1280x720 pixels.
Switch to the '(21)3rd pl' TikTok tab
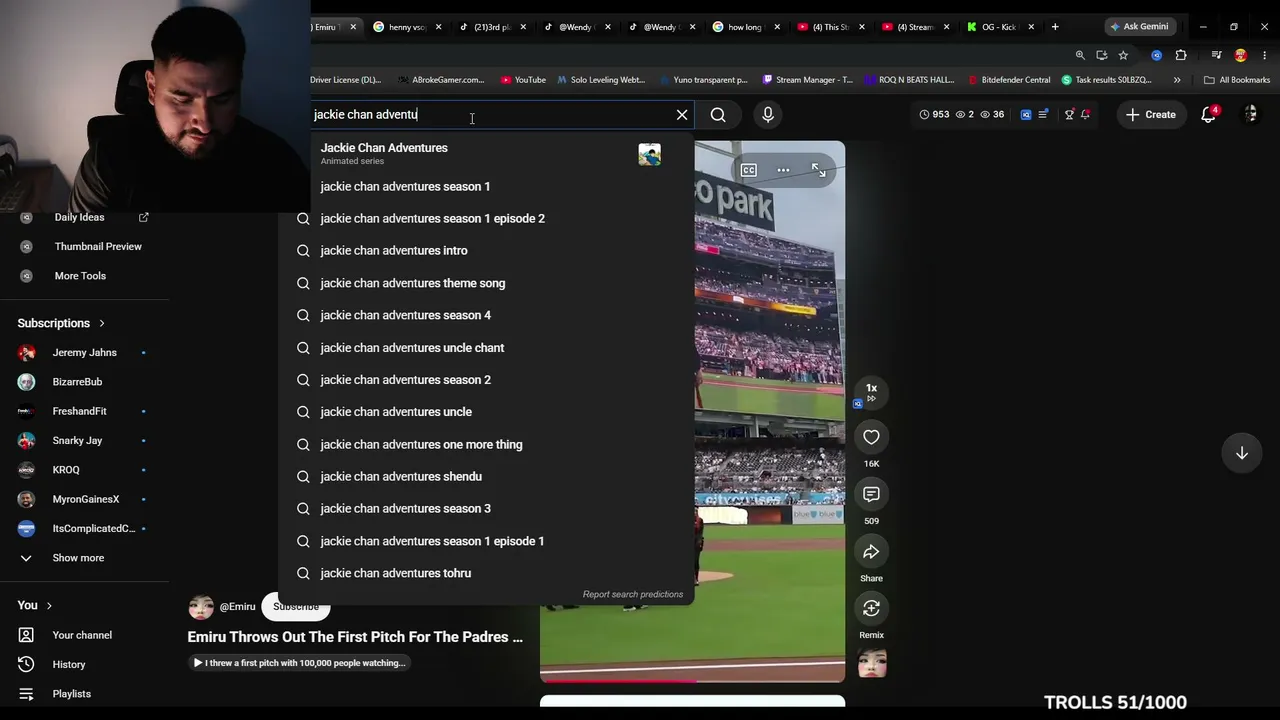(x=492, y=27)
